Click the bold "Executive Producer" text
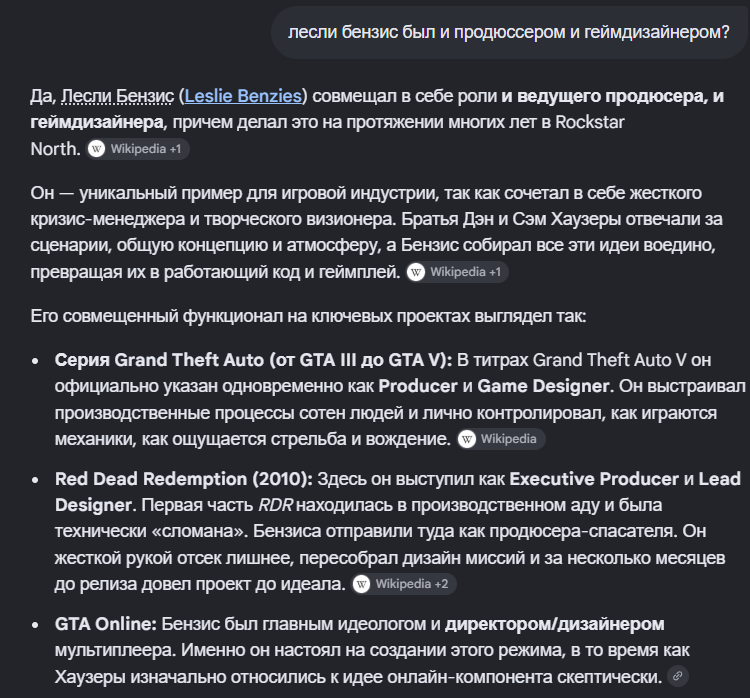Screen dimensions: 750x698 [x=594, y=479]
